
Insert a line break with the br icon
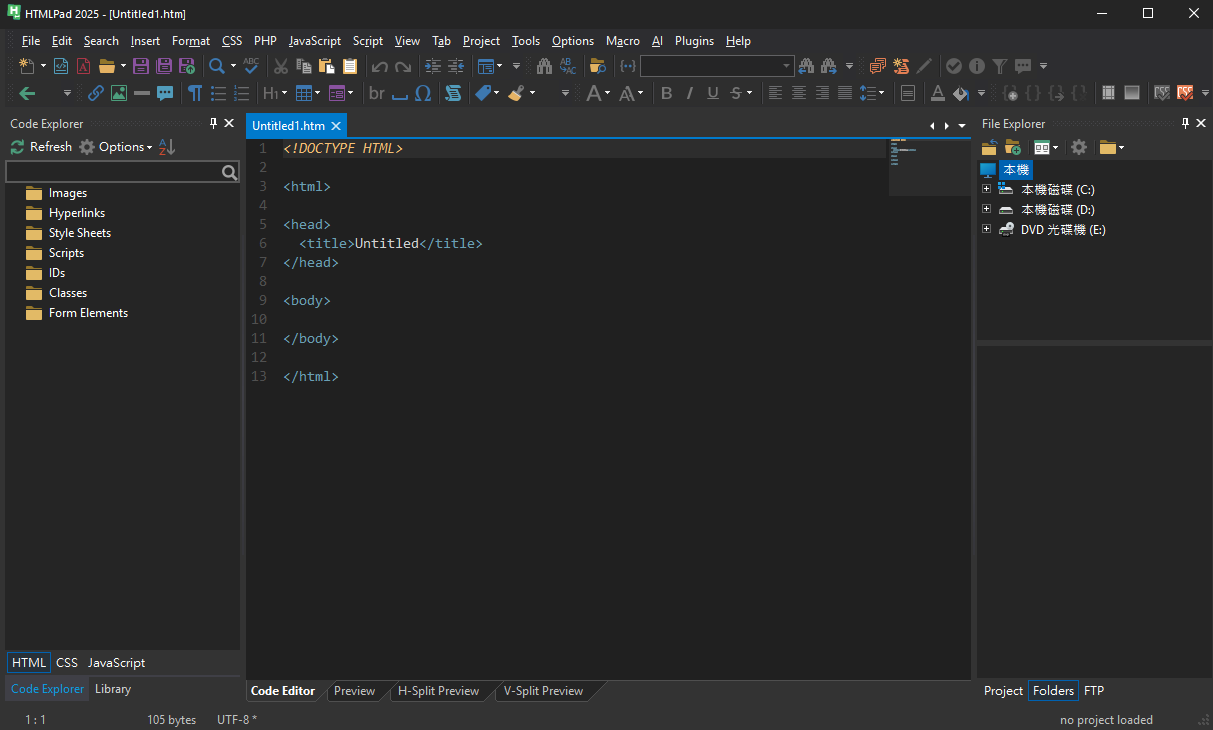(376, 93)
